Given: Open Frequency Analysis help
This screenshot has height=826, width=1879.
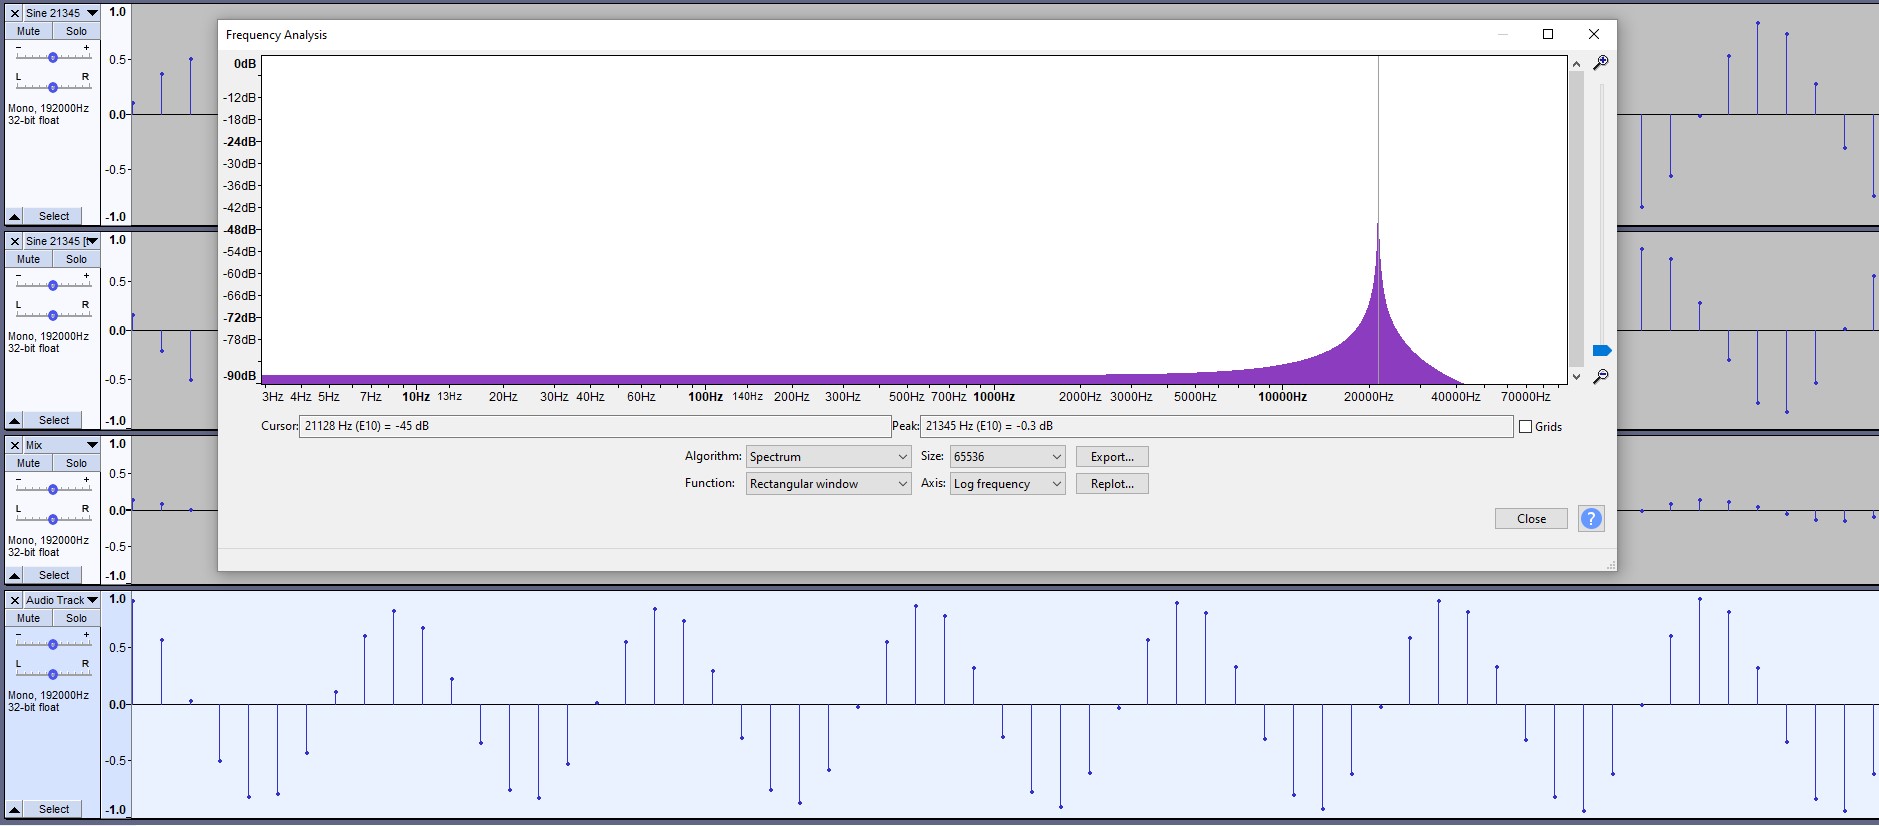Looking at the screenshot, I should pos(1591,519).
